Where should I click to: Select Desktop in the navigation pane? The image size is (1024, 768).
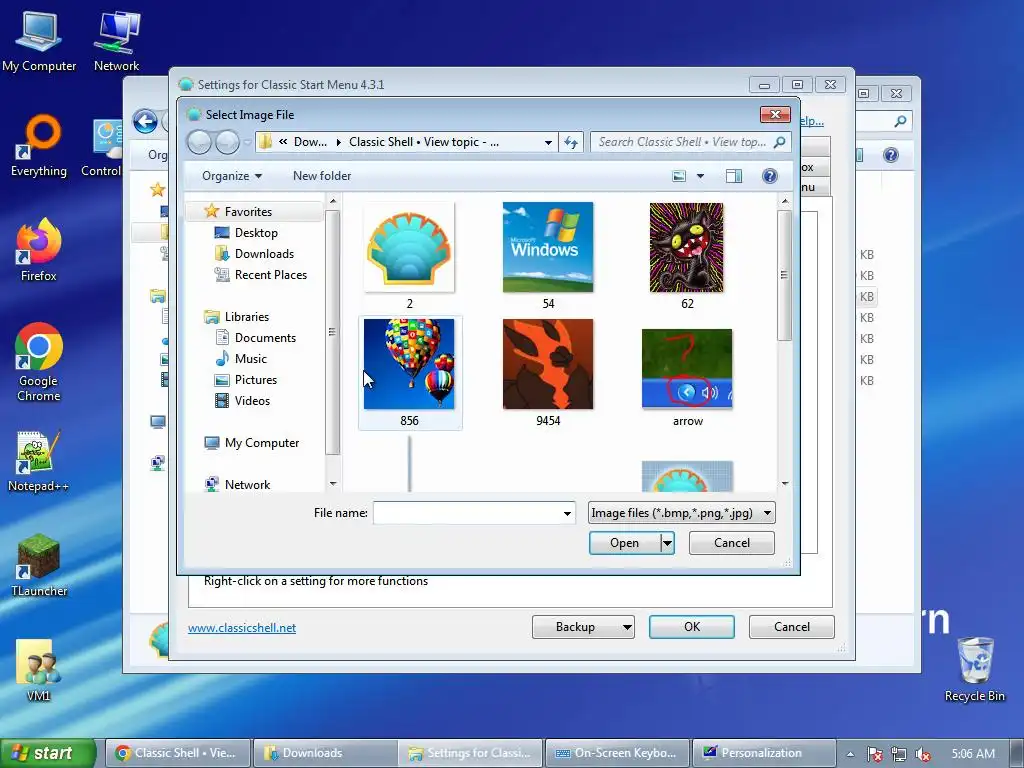tap(255, 232)
